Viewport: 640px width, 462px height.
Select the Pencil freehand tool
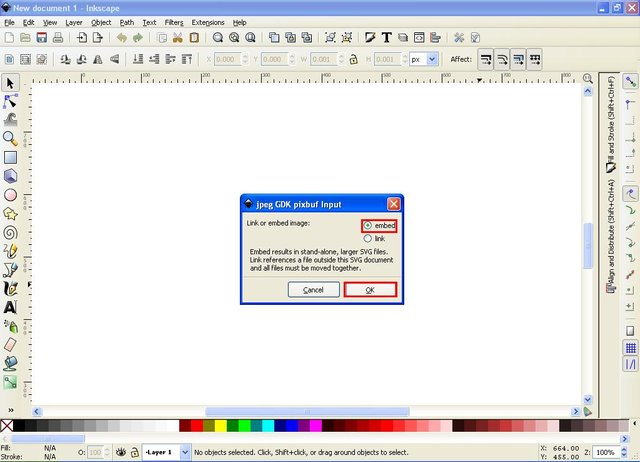10,251
